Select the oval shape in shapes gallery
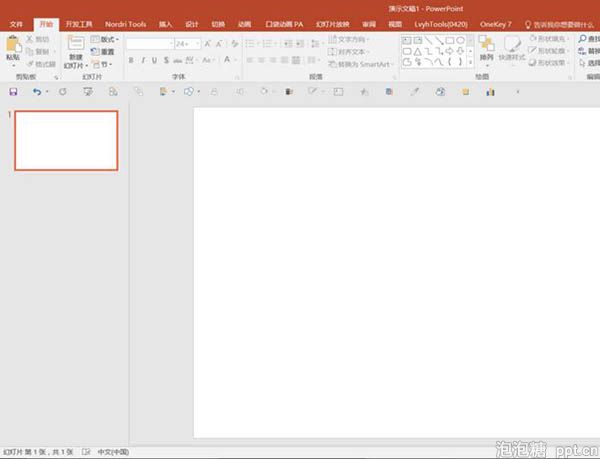600x459 pixels. point(461,40)
